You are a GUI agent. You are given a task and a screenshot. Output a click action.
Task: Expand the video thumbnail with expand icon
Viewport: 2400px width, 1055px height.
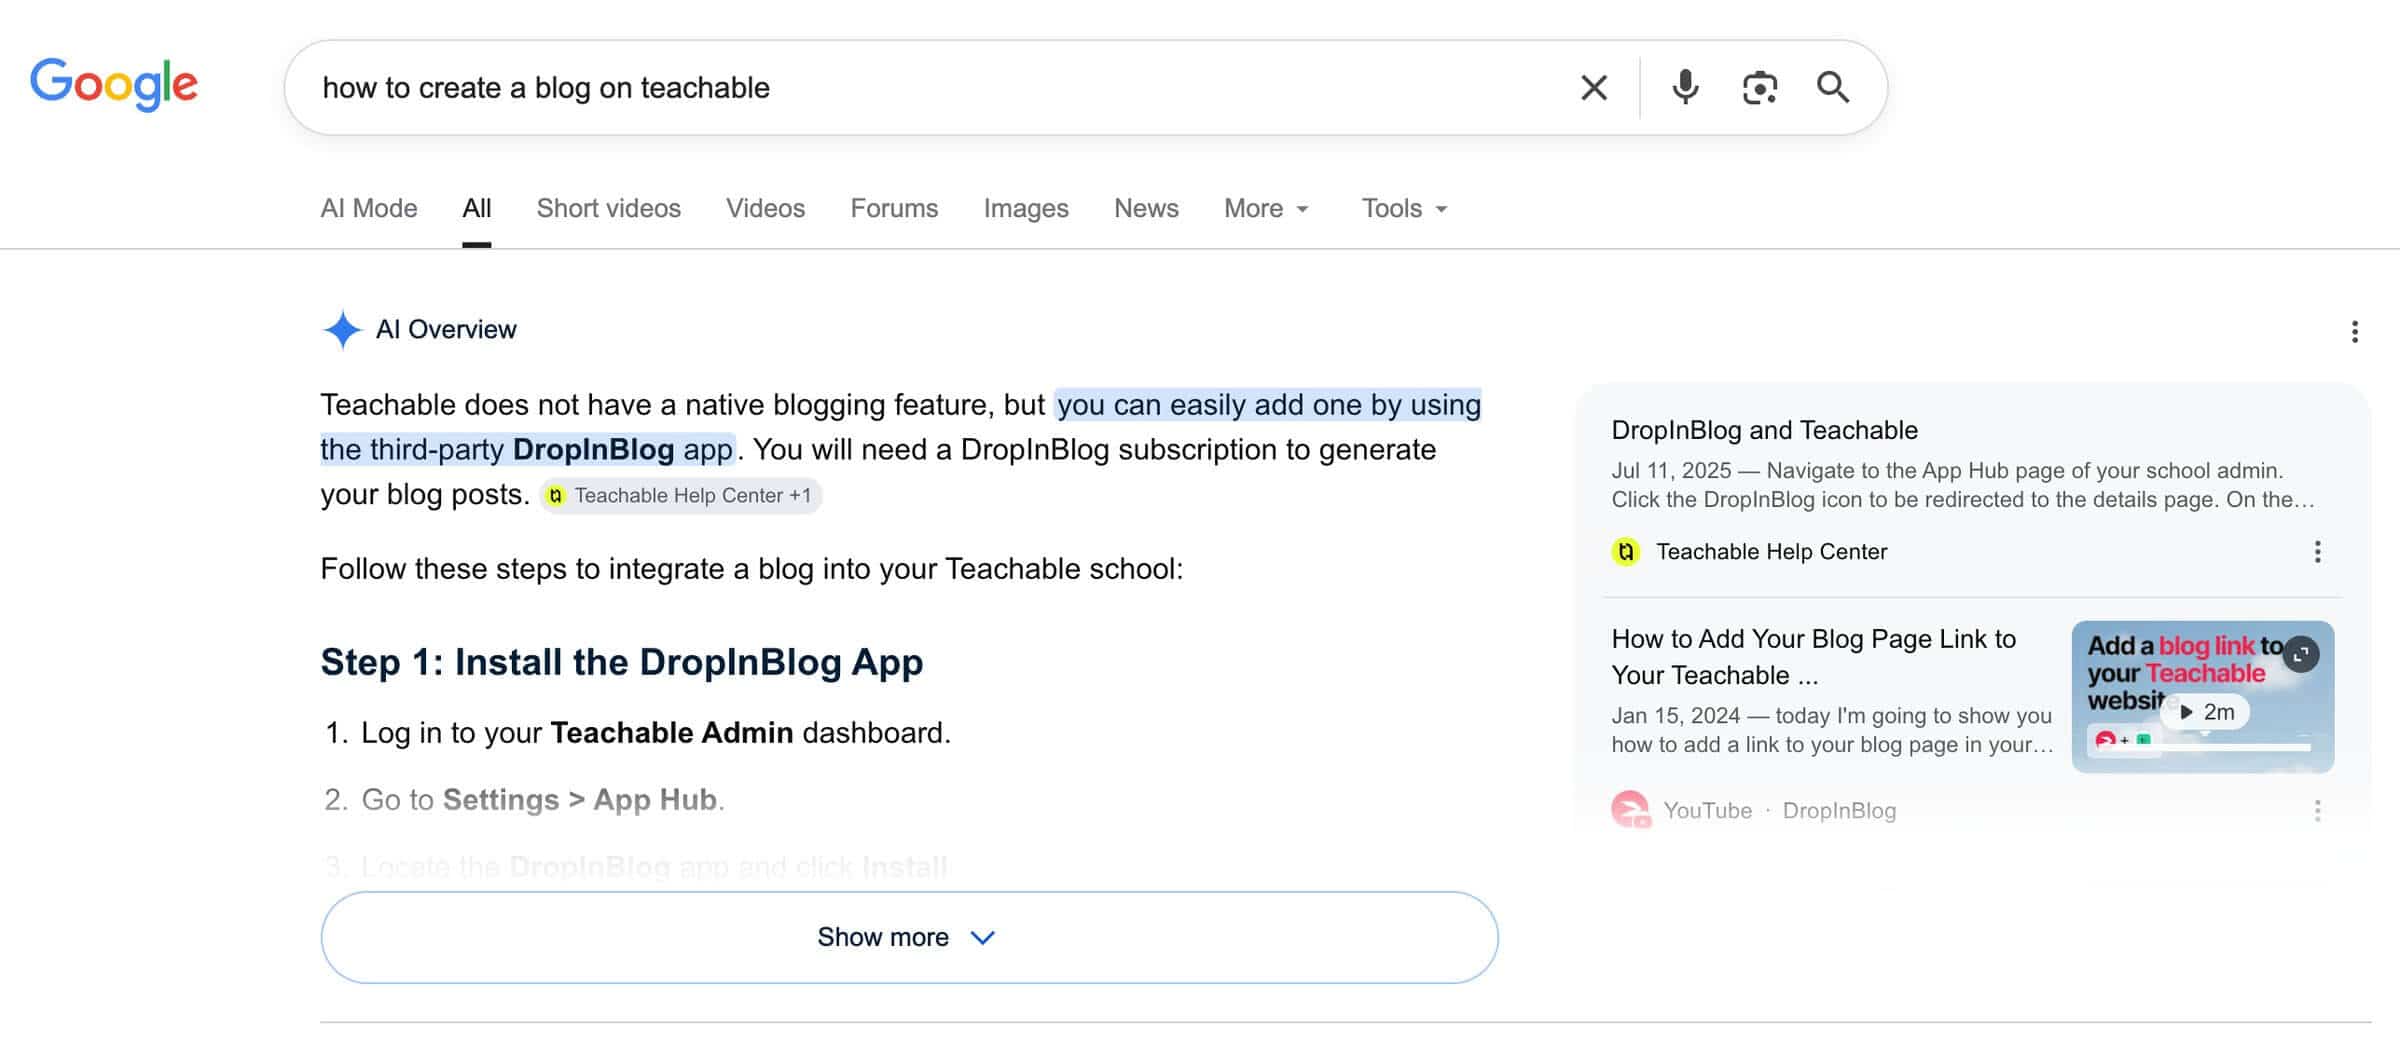(2301, 655)
